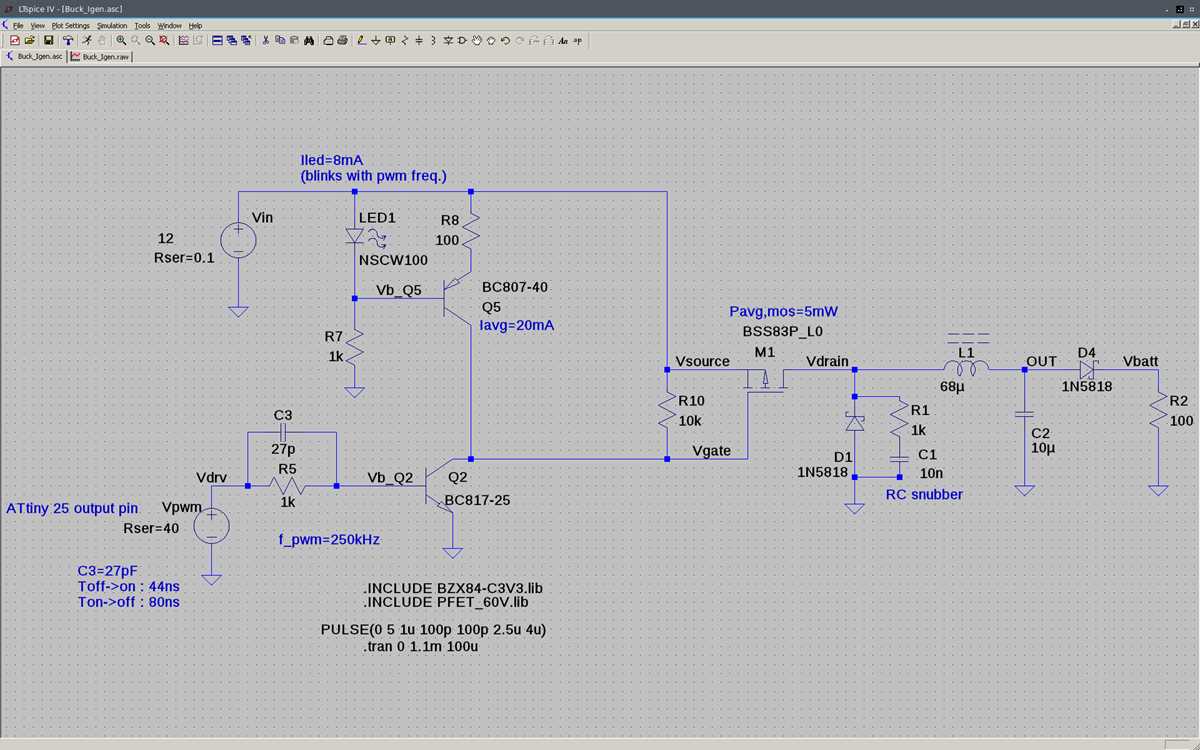Select the Copy tool icon
The width and height of the screenshot is (1200, 750).
[280, 40]
